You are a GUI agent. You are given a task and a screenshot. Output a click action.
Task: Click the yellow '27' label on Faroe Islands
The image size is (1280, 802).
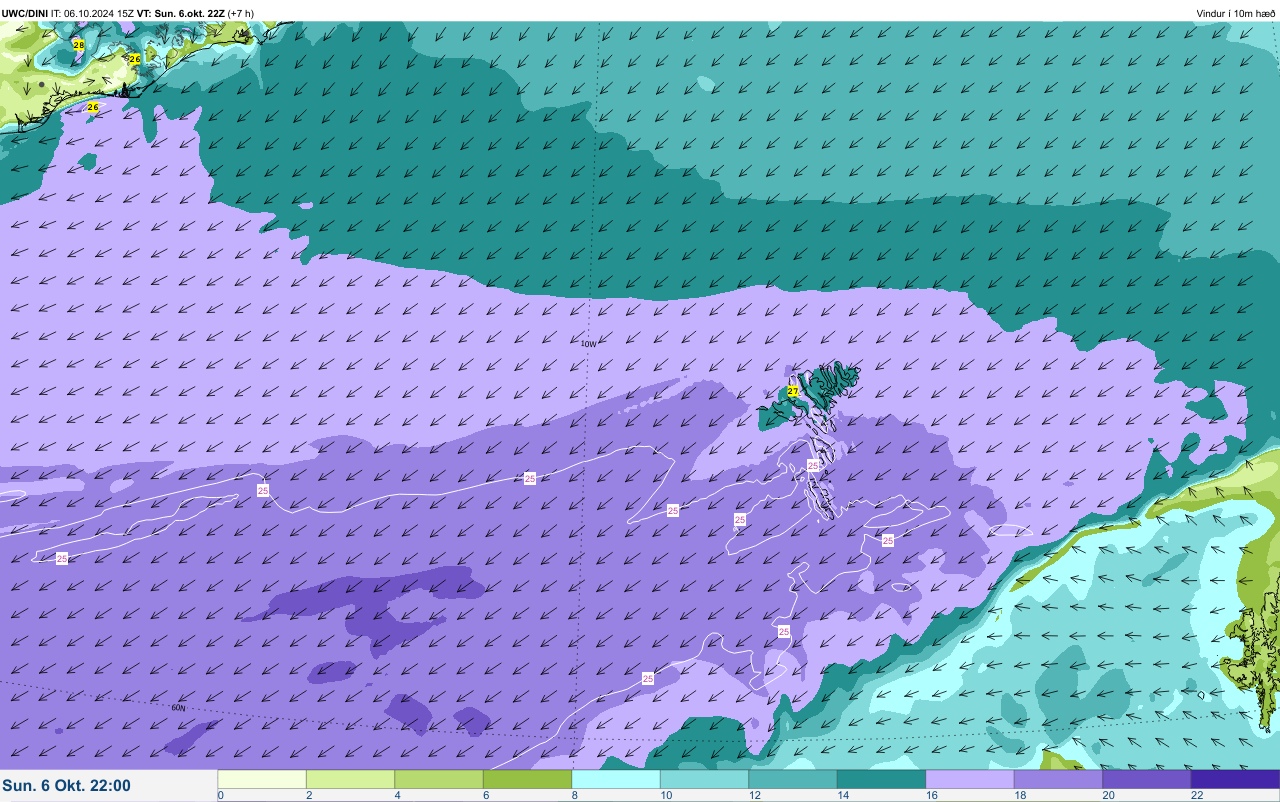793,391
